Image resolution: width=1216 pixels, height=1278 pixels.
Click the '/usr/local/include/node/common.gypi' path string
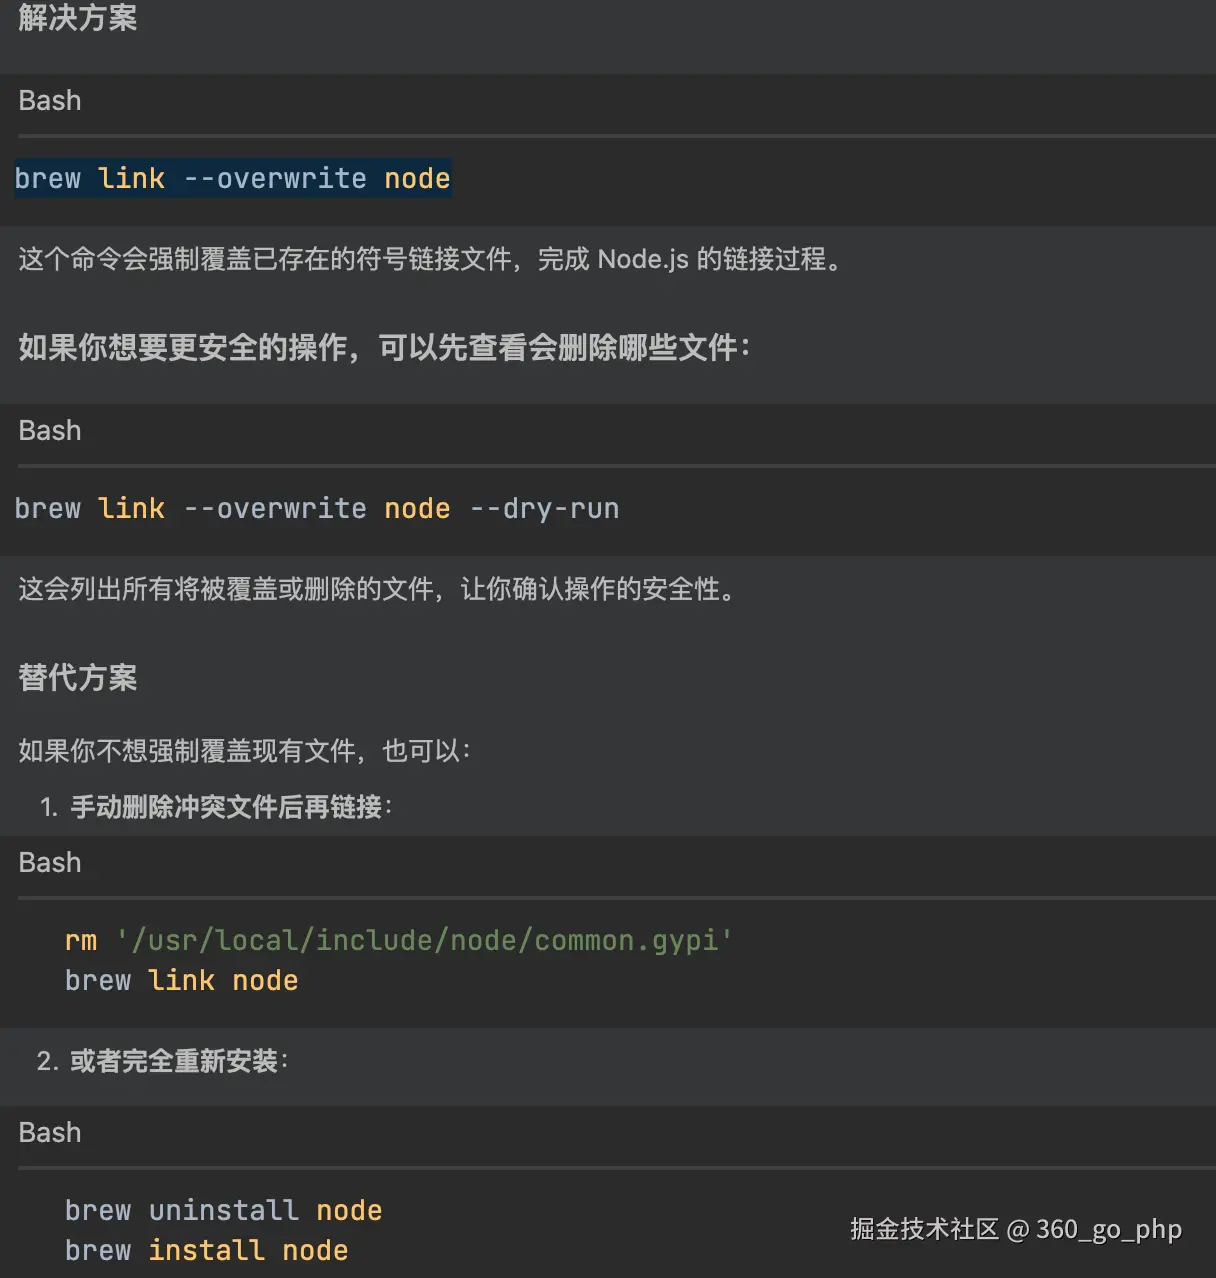[x=424, y=941]
